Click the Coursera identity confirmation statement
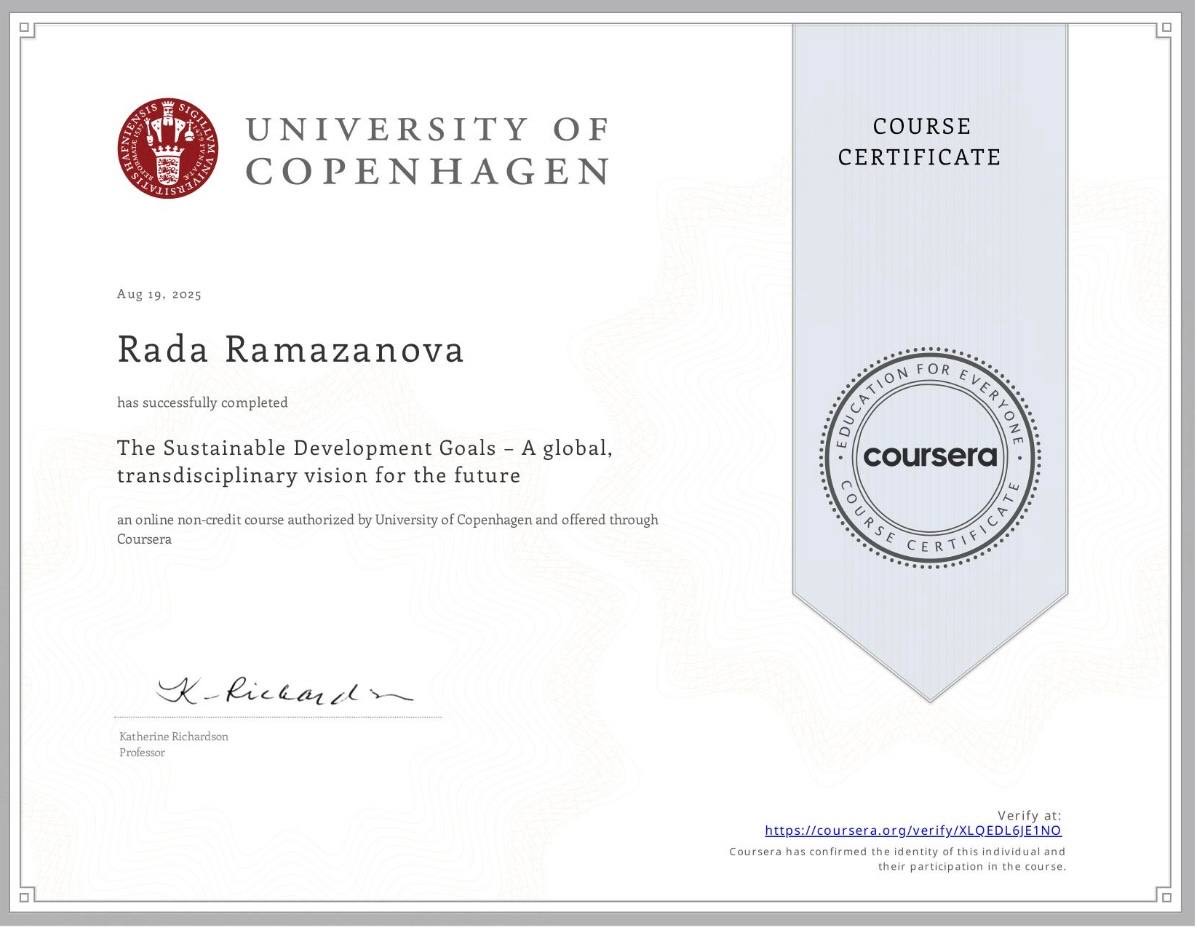Viewport: 1197px width, 928px height. pyautogui.click(x=897, y=859)
